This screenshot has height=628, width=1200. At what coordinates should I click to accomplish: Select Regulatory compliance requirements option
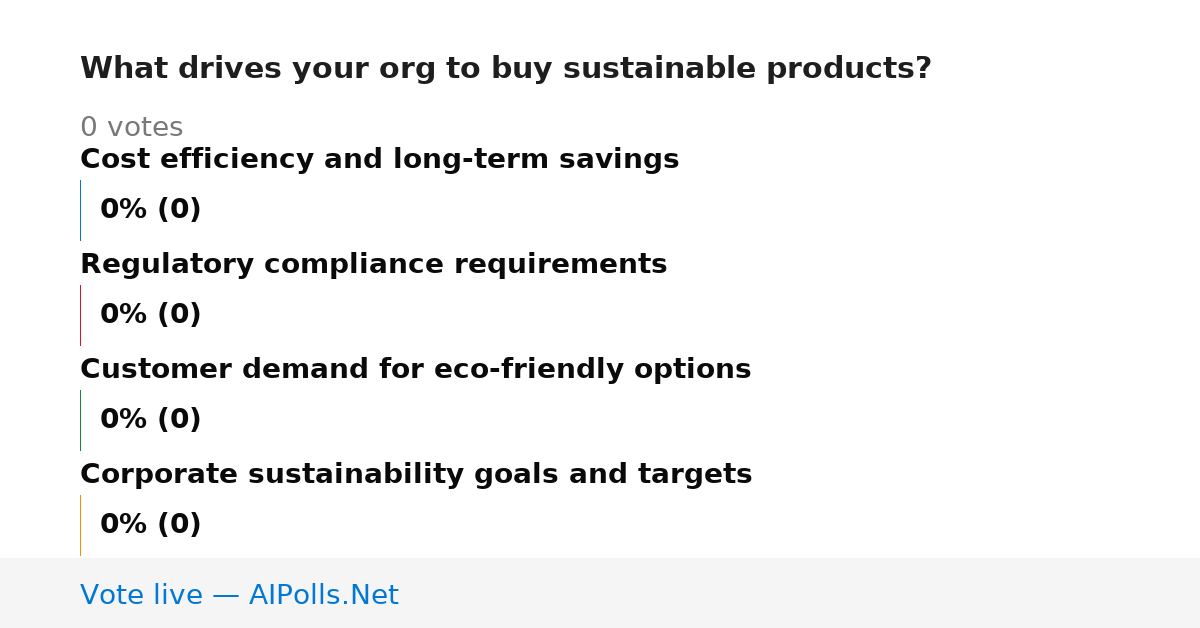click(x=373, y=264)
